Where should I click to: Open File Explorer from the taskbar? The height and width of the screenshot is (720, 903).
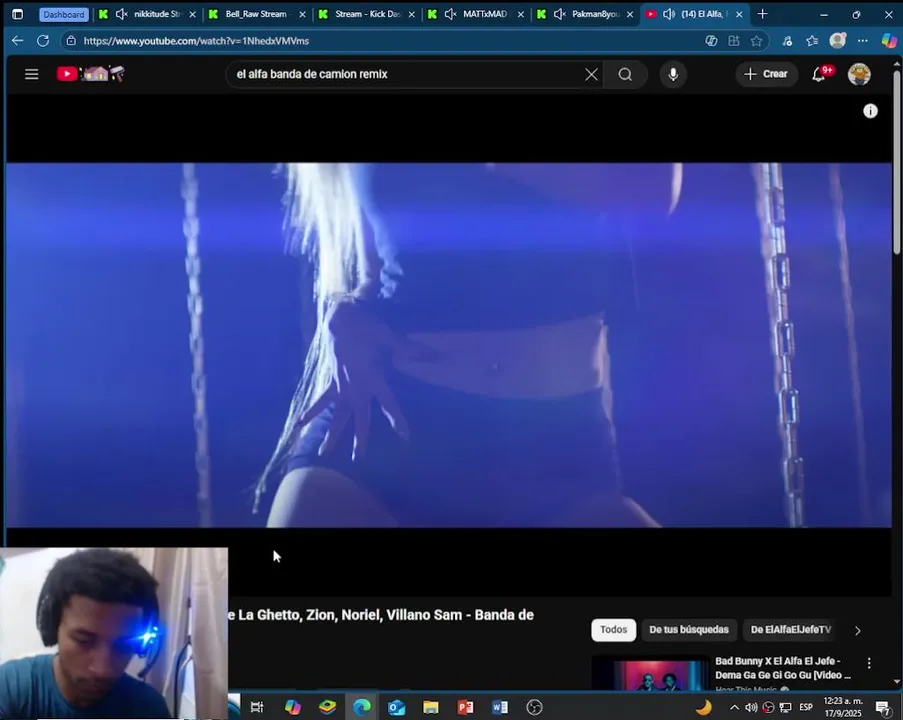[431, 707]
